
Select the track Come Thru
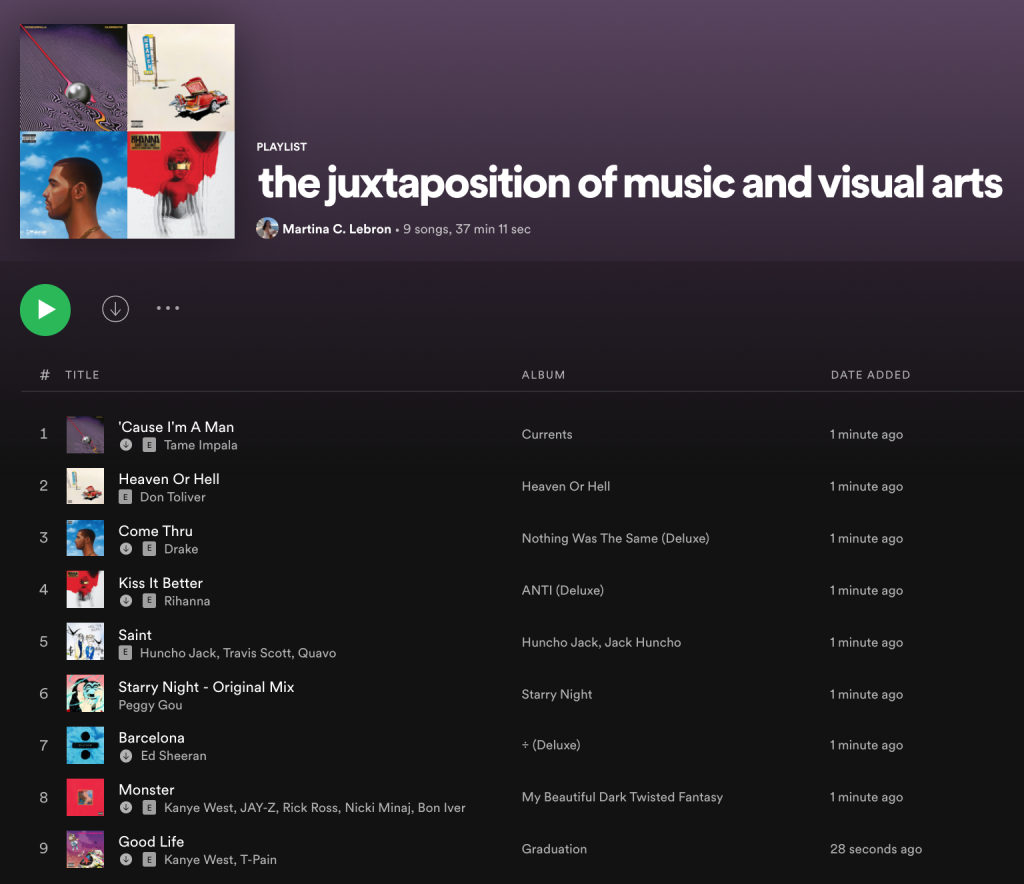pyautogui.click(x=155, y=531)
